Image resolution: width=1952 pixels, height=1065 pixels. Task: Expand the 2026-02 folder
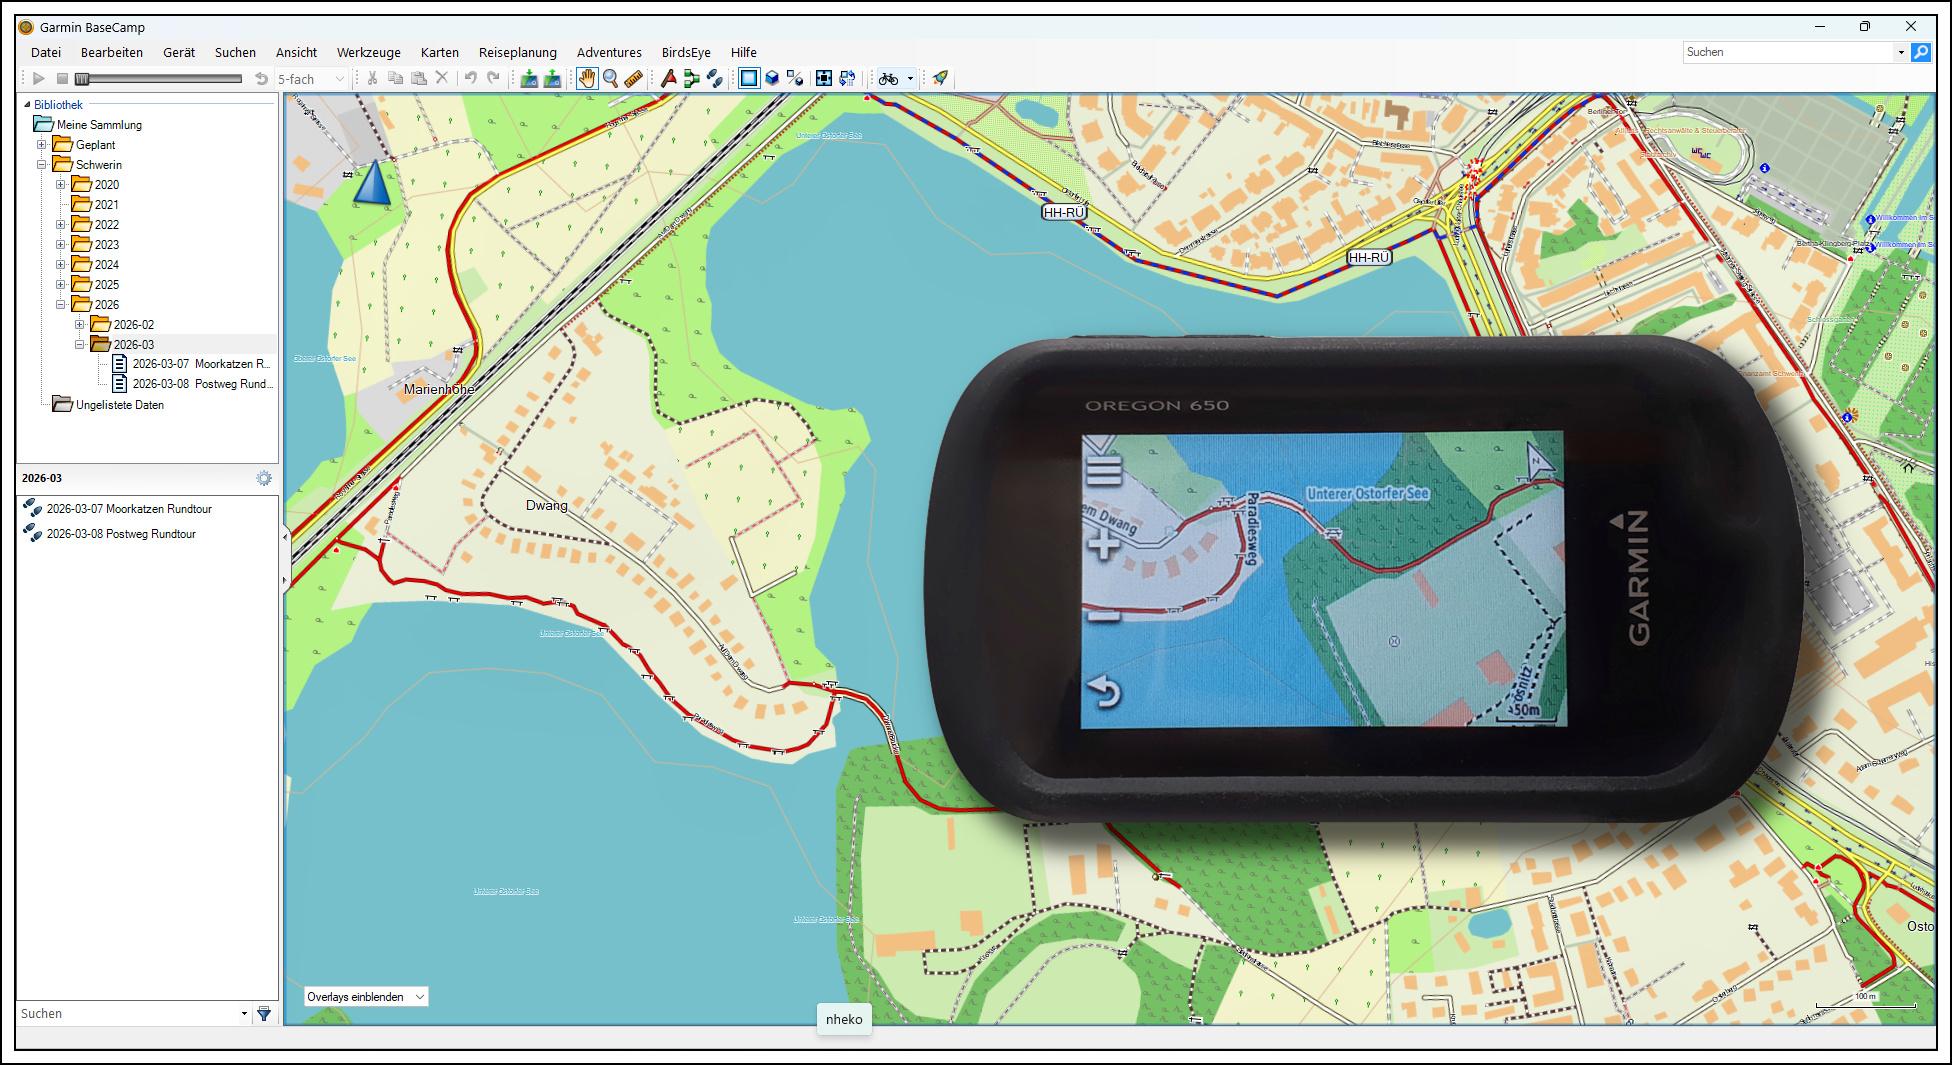tap(80, 325)
